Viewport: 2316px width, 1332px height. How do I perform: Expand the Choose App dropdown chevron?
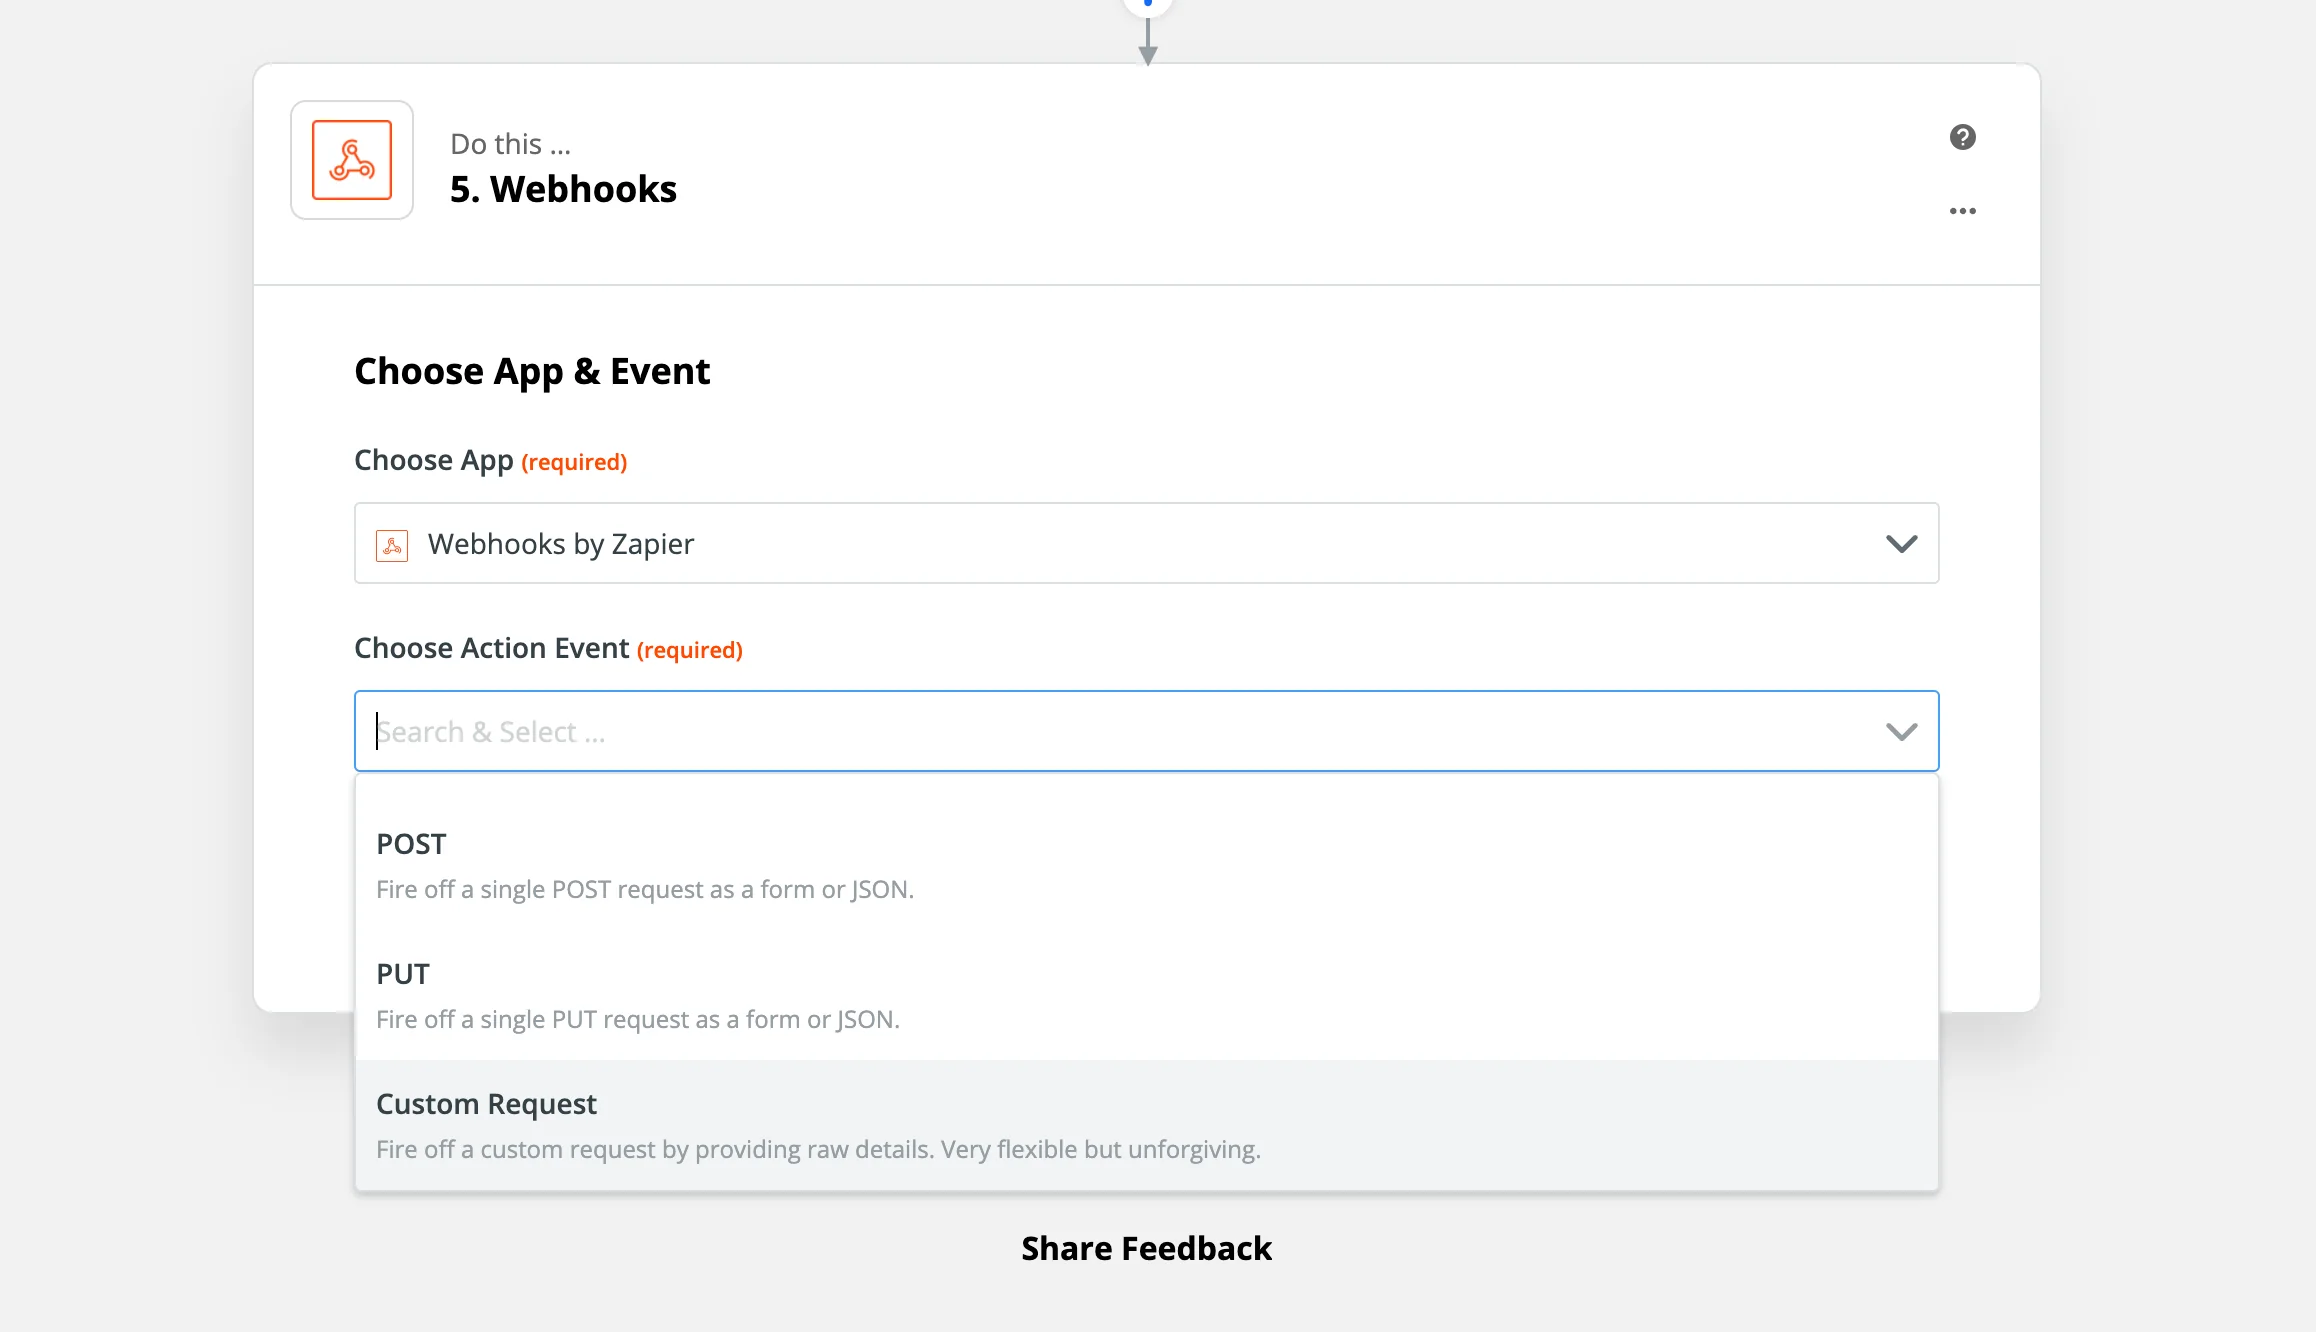click(1900, 544)
